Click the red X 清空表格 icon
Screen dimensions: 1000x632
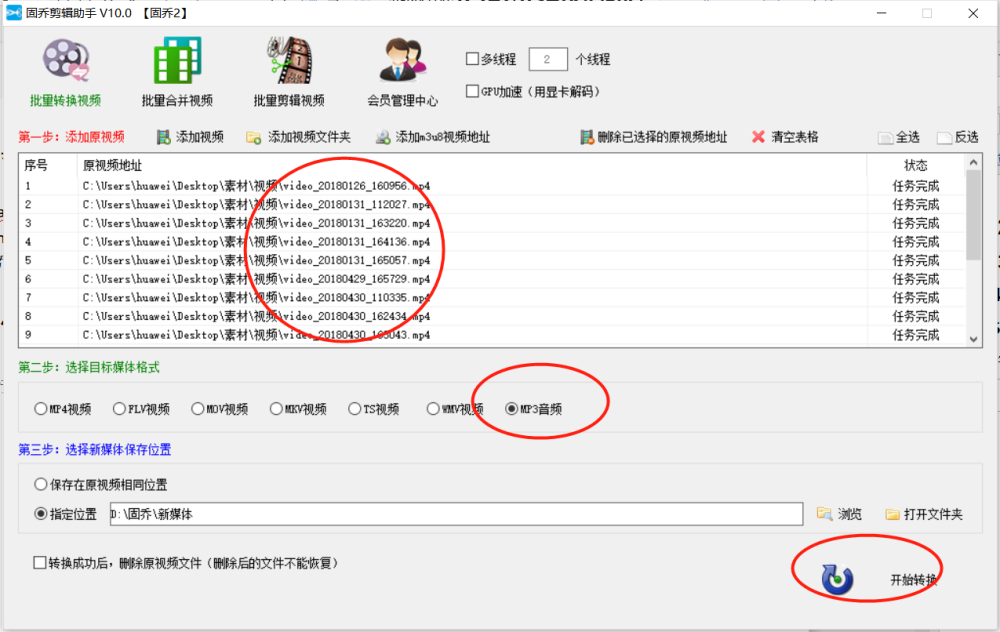758,136
